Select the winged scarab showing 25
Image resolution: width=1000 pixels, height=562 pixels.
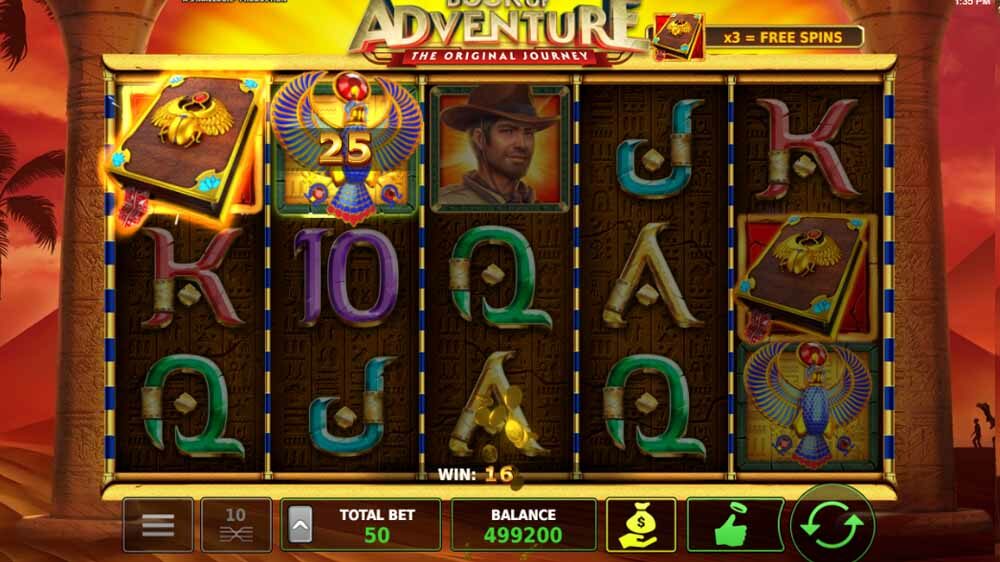point(346,148)
